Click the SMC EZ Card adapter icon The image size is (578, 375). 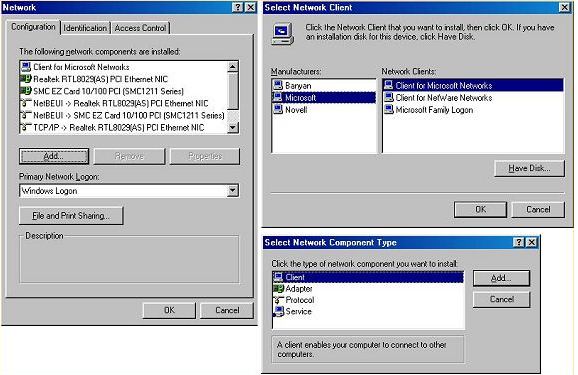coord(26,91)
